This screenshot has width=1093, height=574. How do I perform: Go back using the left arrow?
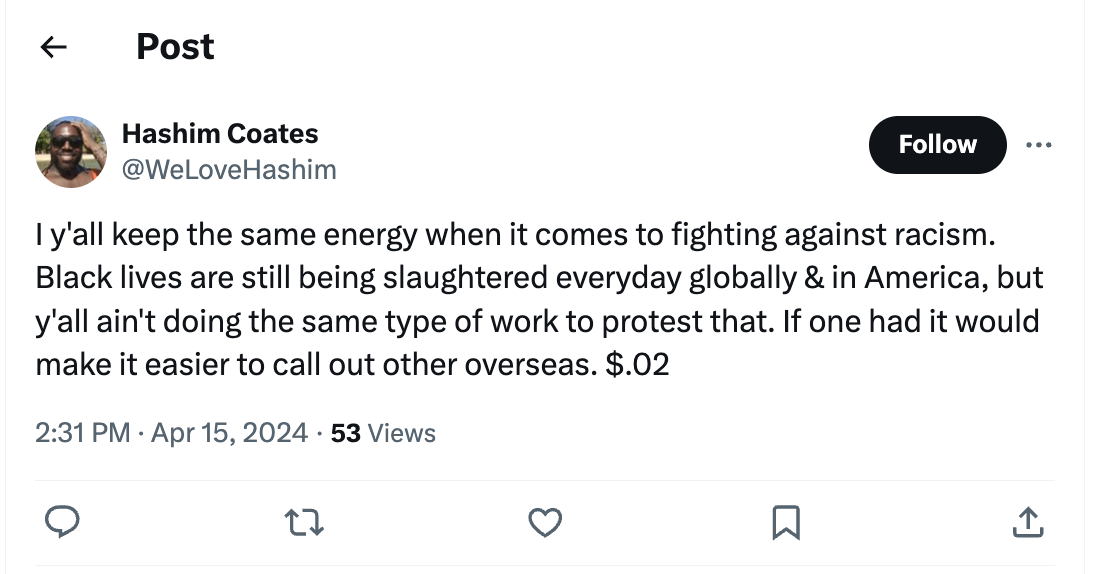pos(53,47)
